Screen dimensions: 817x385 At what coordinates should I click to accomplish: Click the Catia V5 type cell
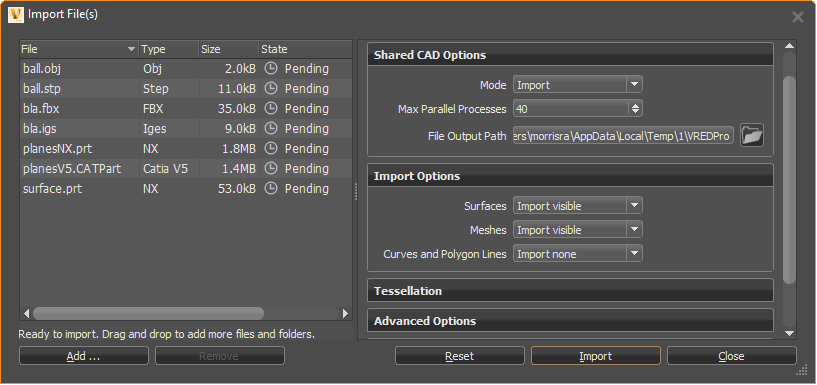169,168
